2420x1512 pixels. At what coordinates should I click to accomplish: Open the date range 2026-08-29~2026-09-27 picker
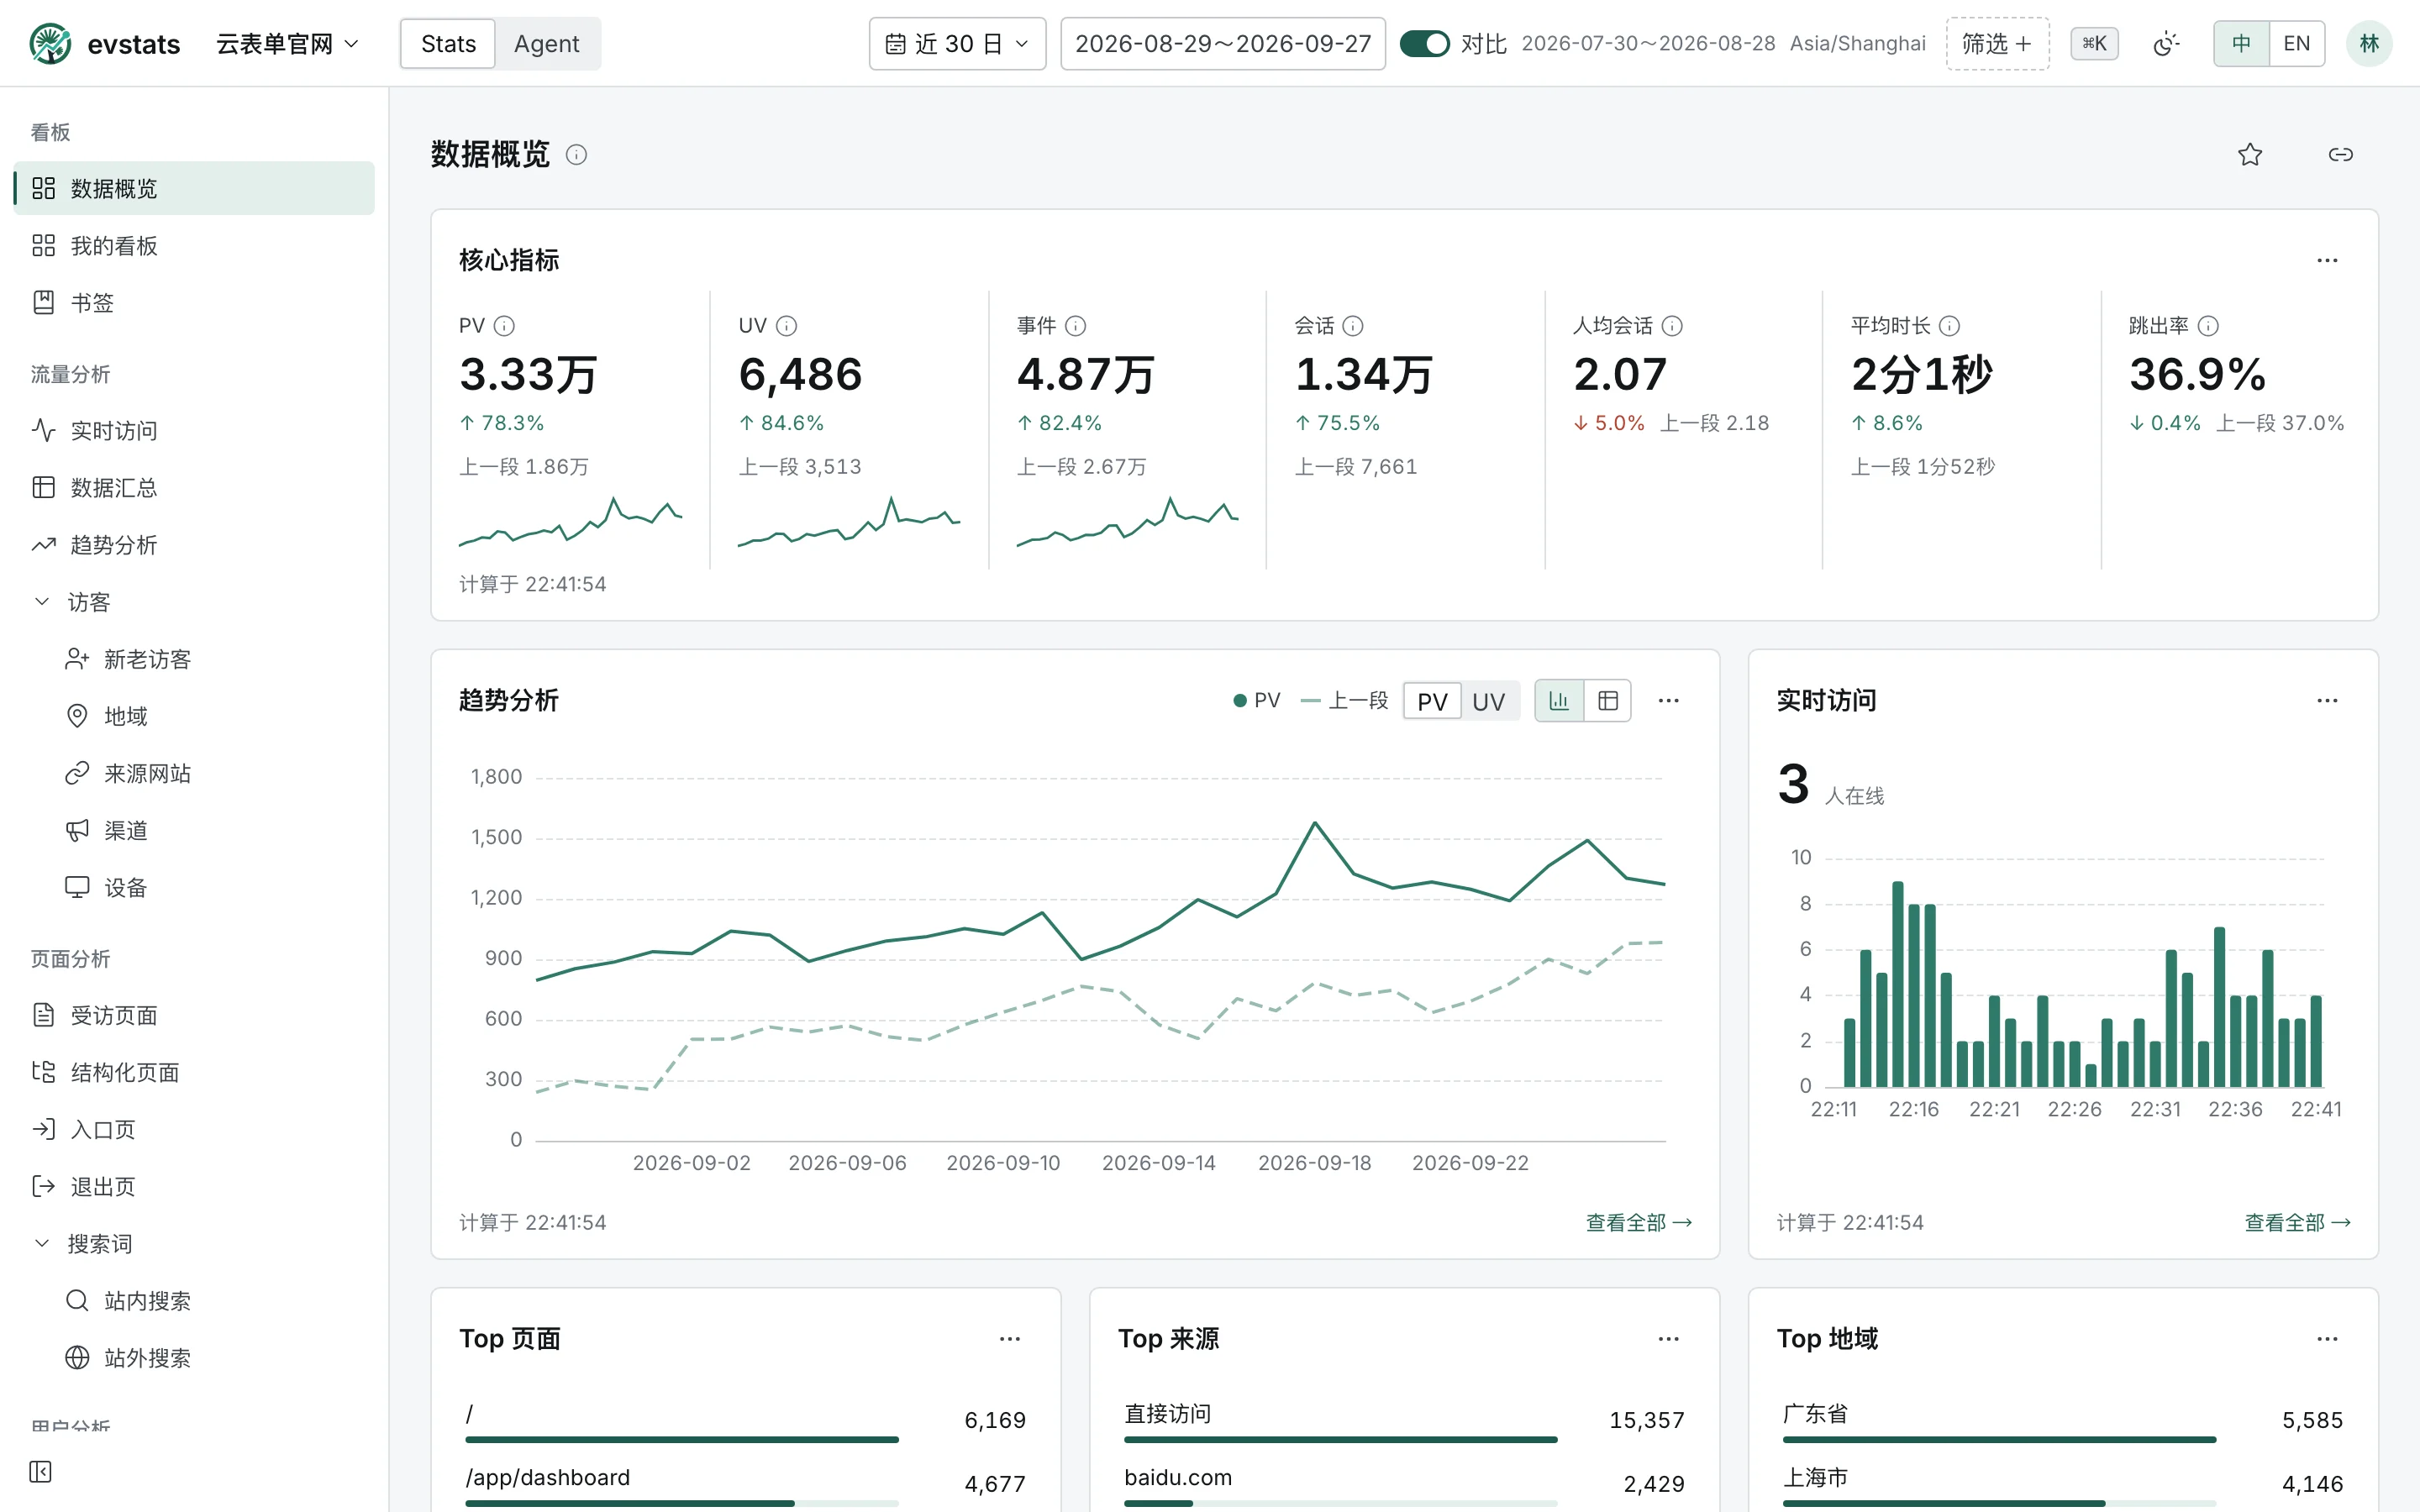[1223, 44]
